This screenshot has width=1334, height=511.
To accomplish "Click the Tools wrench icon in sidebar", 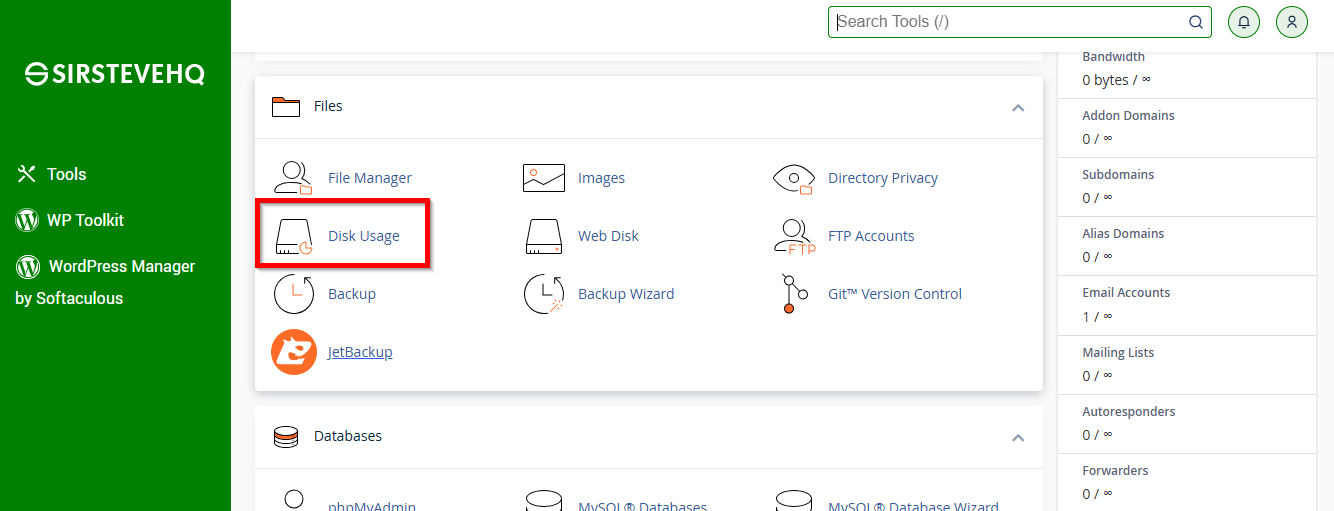I will tap(26, 174).
